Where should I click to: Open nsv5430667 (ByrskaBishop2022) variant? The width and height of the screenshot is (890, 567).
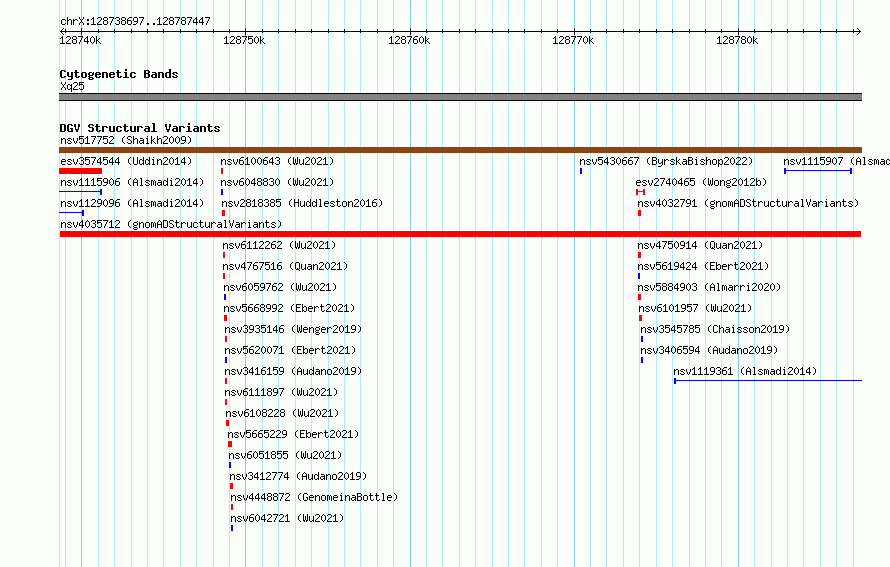pos(666,161)
